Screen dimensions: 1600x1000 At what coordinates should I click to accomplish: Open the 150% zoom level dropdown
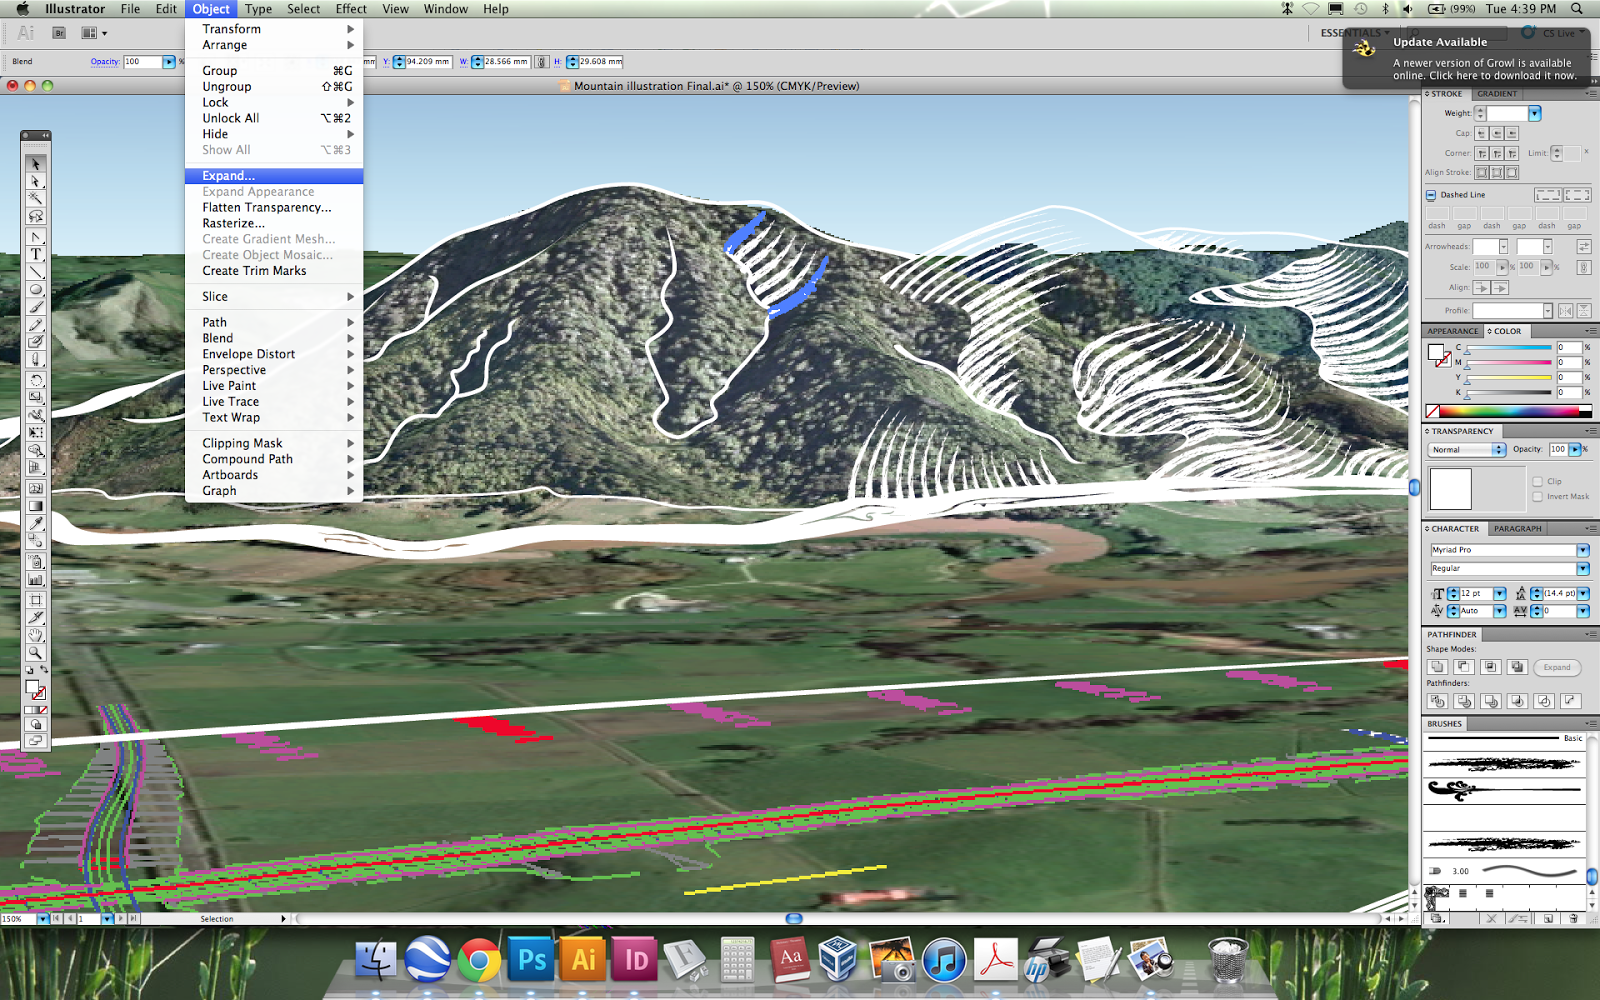(43, 918)
